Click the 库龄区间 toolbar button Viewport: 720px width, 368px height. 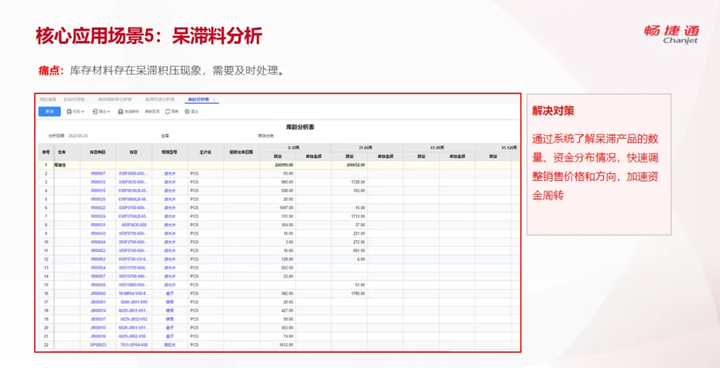pyautogui.click(x=152, y=112)
